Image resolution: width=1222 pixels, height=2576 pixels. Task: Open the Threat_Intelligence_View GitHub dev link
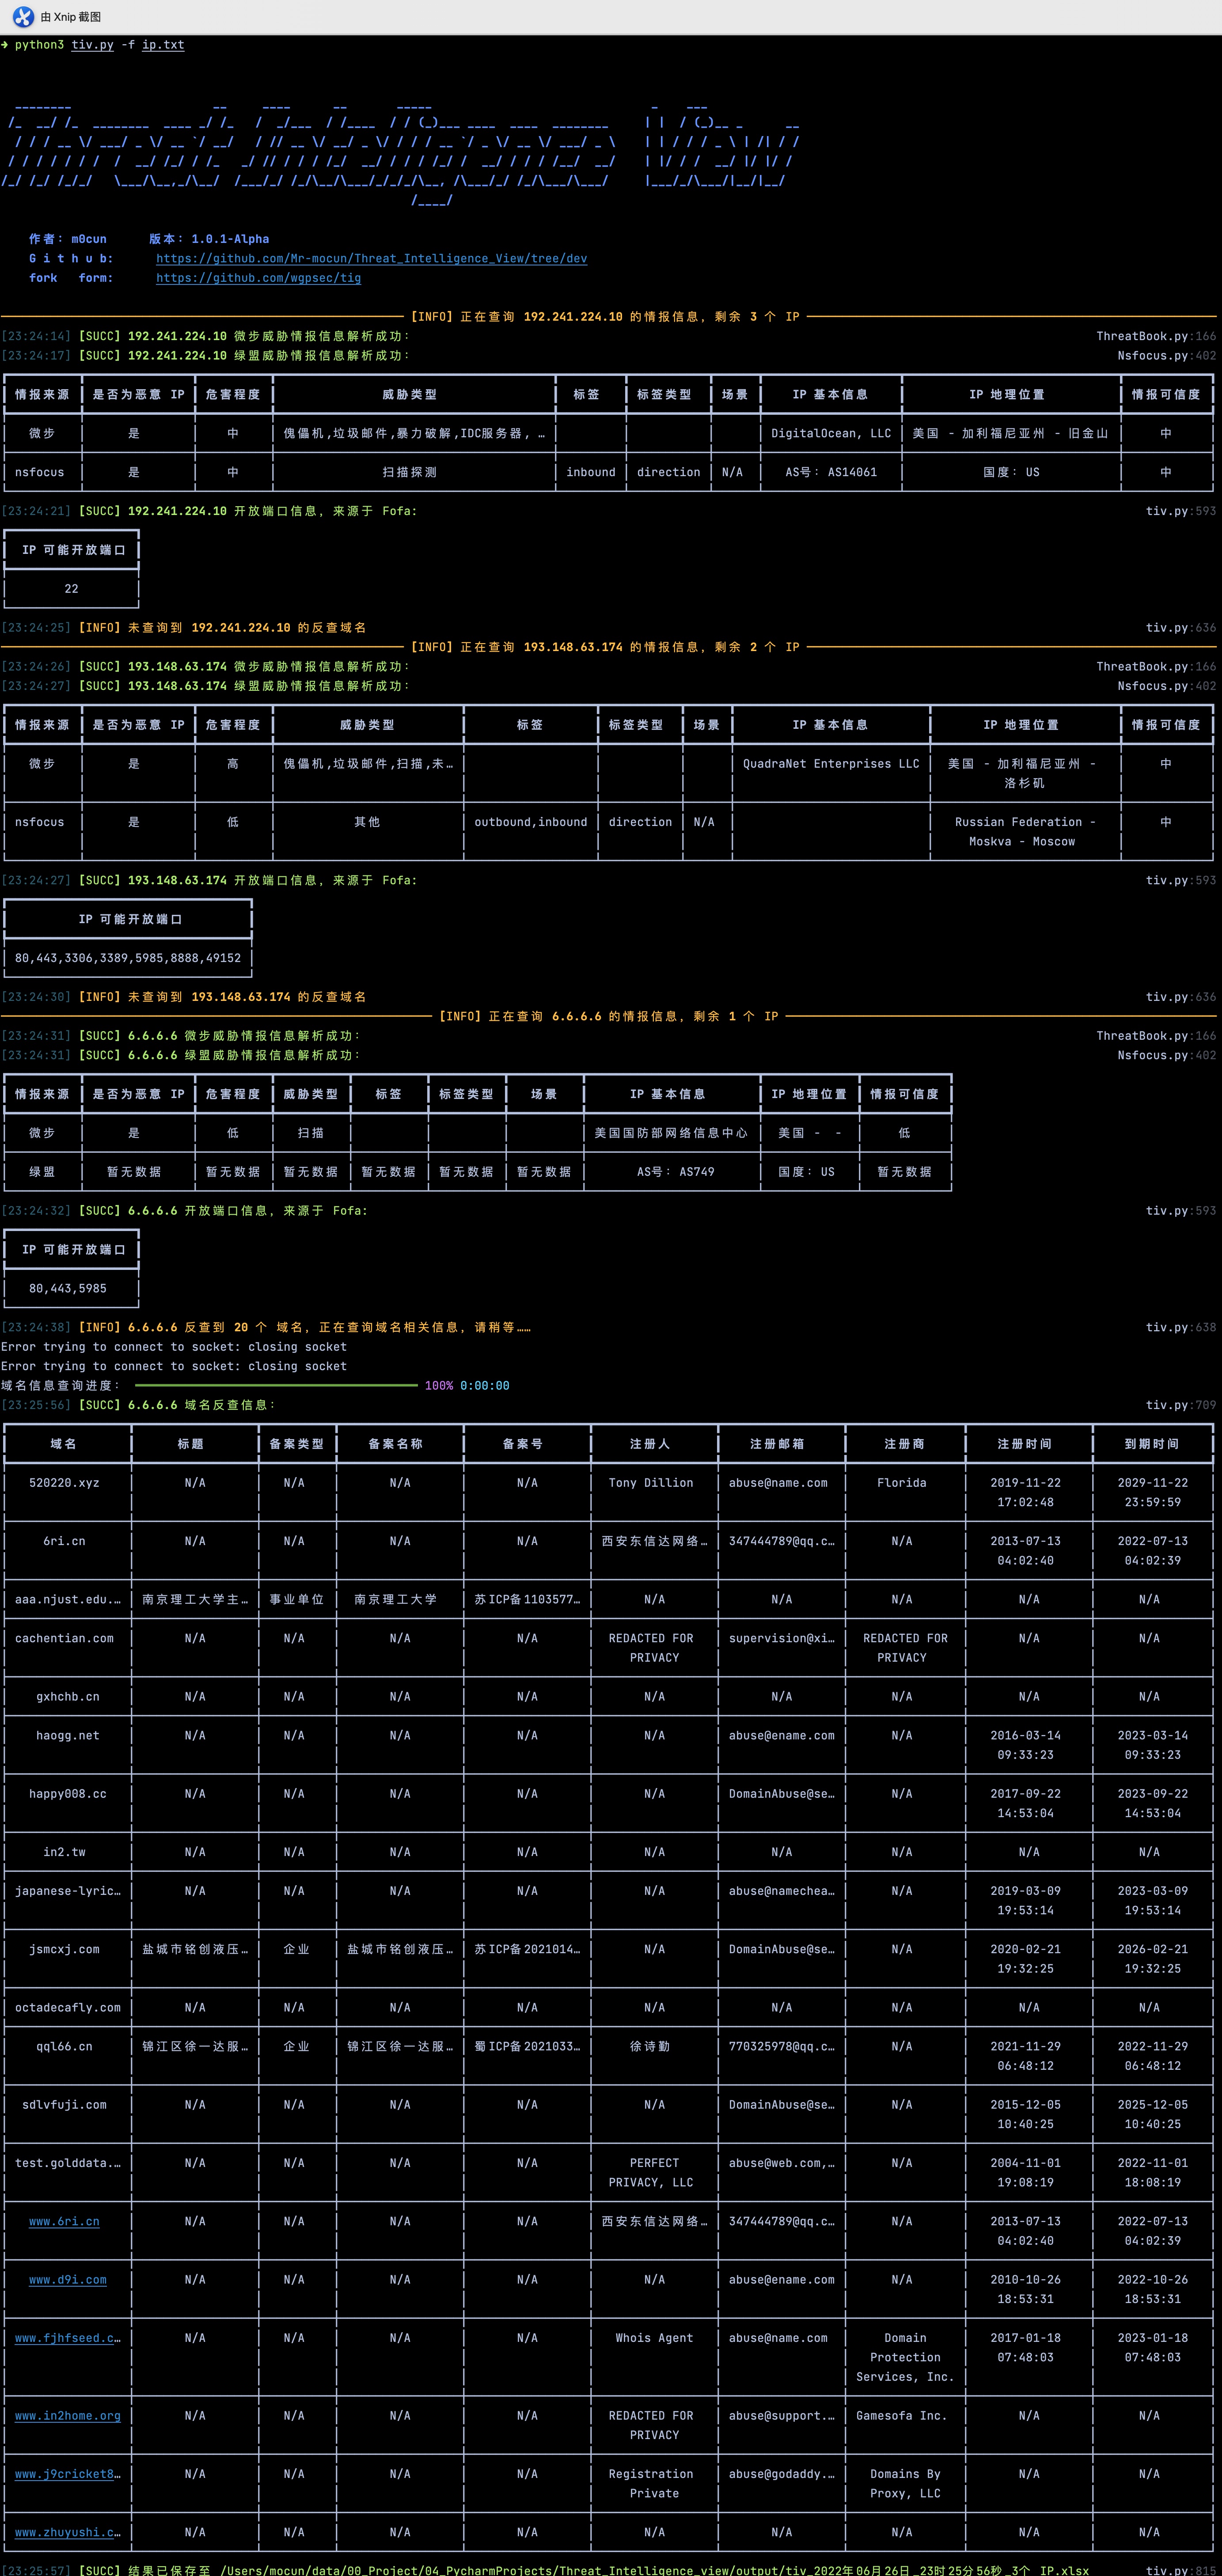pyautogui.click(x=371, y=258)
